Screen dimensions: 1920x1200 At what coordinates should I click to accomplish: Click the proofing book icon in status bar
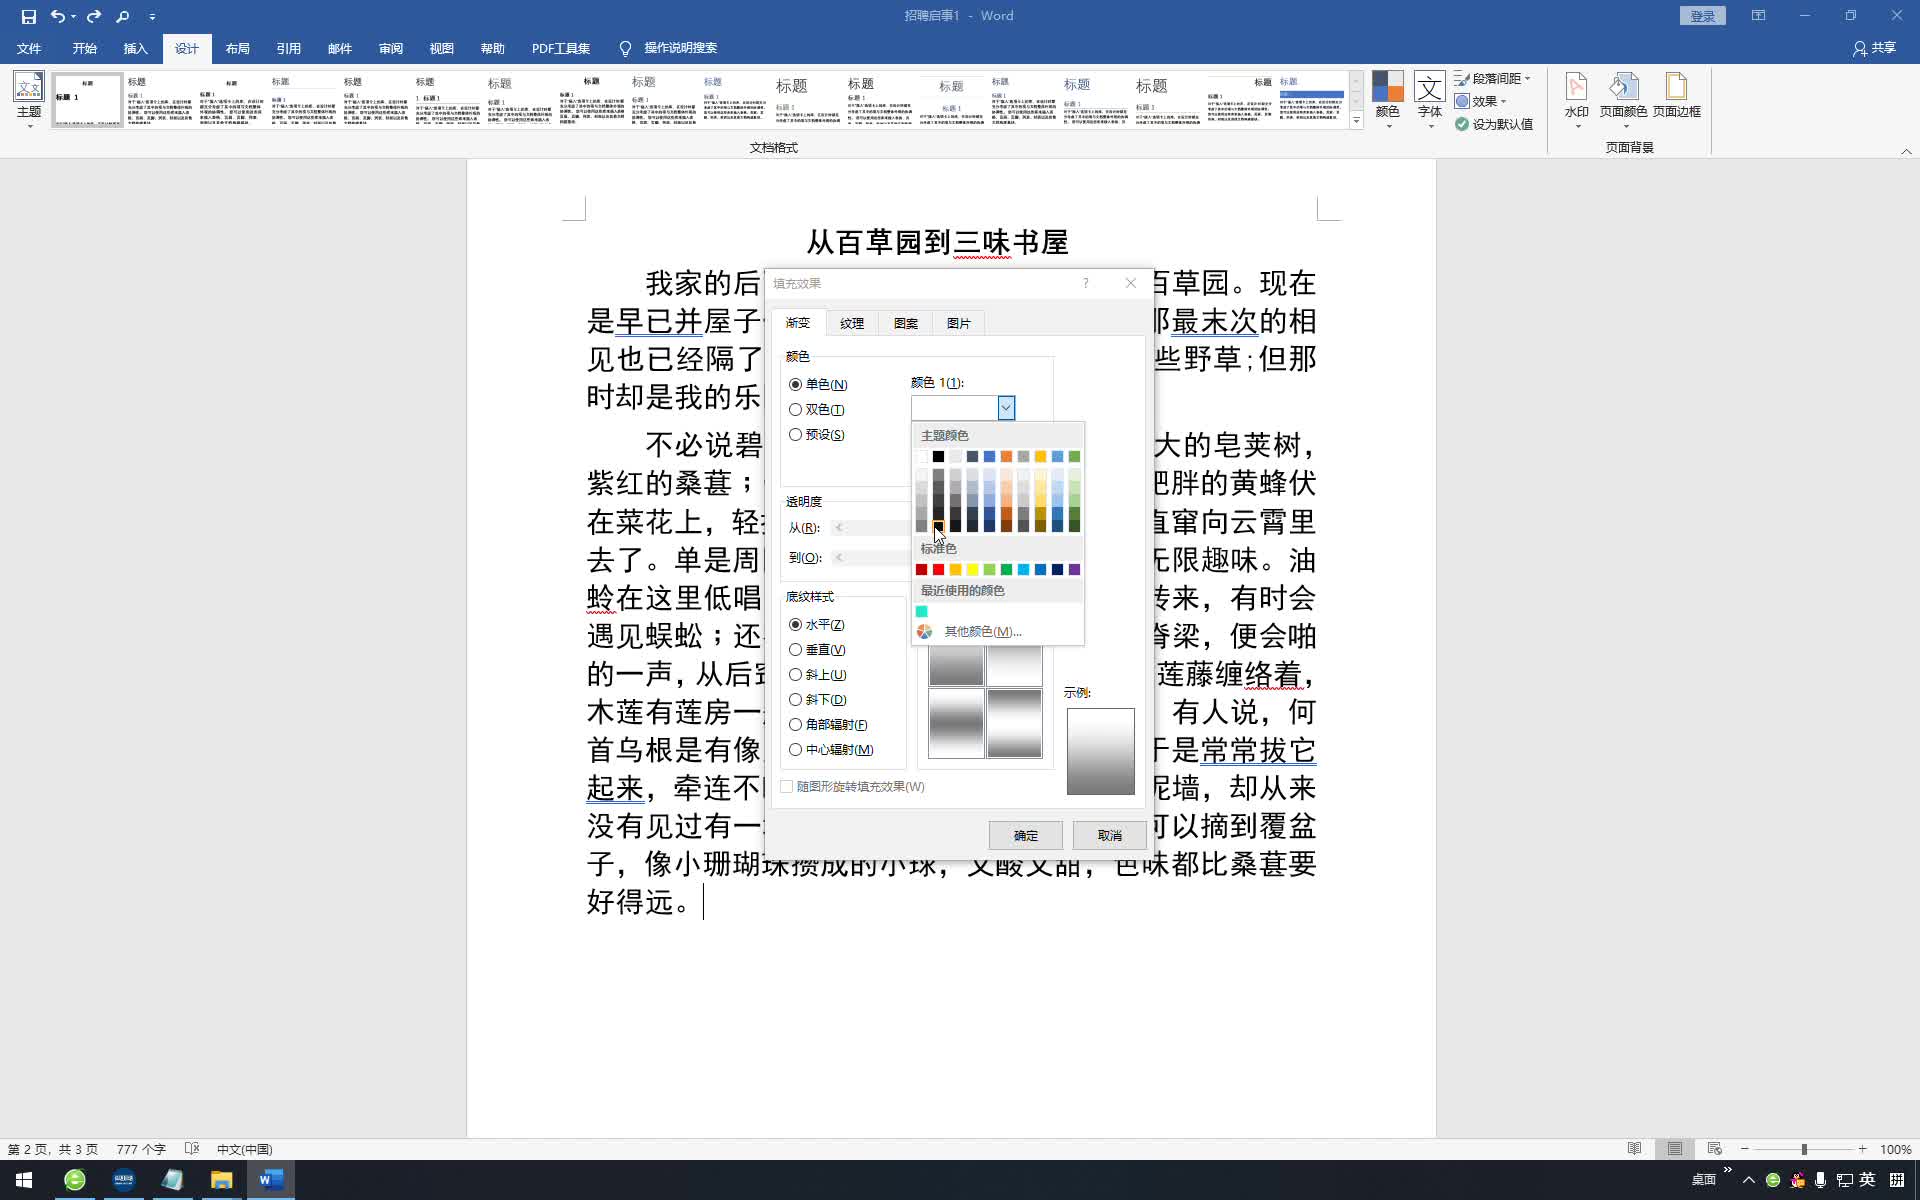[x=192, y=1149]
